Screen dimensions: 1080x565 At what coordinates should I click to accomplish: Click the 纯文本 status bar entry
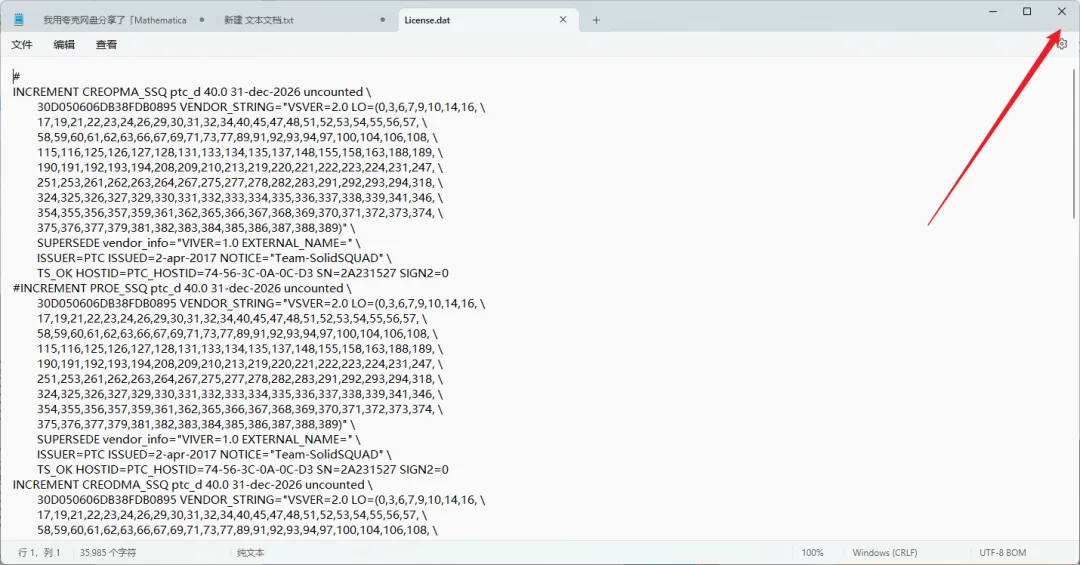[251, 553]
